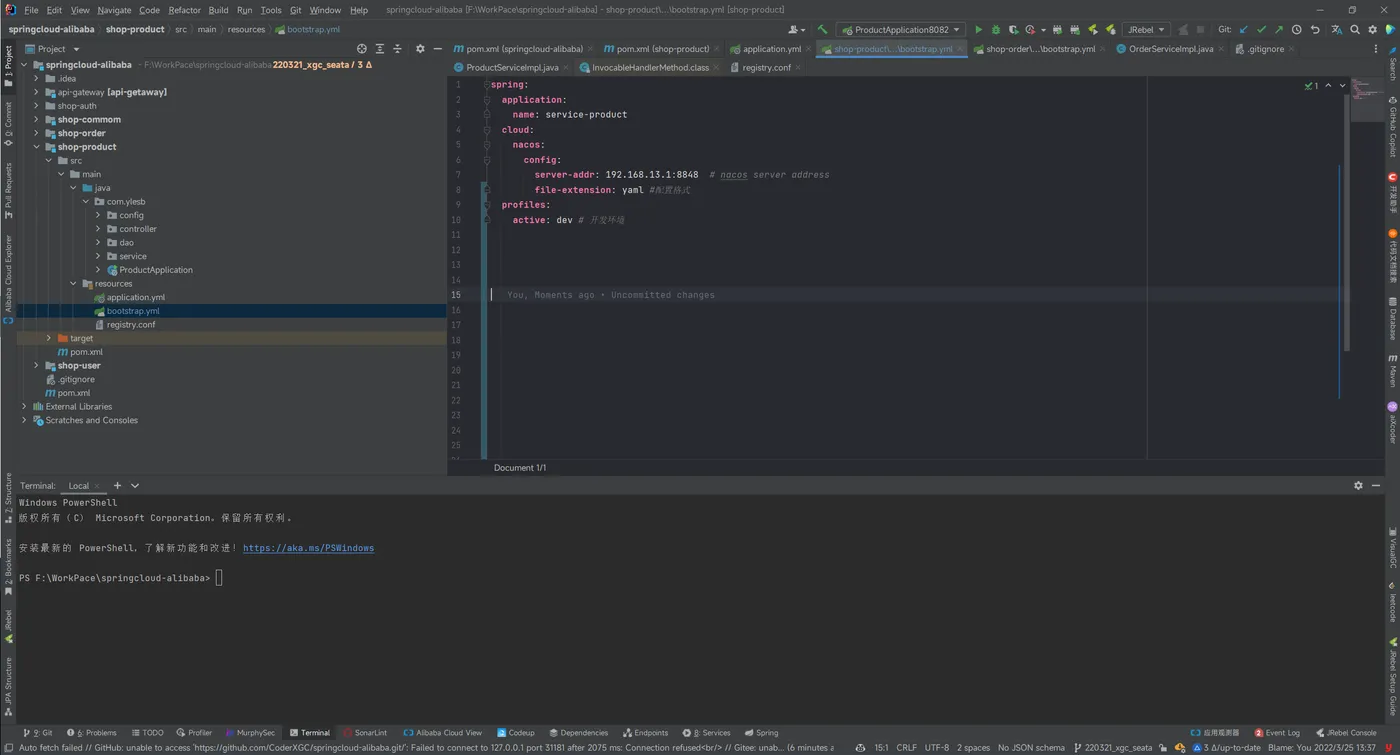The height and width of the screenshot is (755, 1400).
Task: Run ProductApplication8082 with the green play icon
Action: pos(978,30)
